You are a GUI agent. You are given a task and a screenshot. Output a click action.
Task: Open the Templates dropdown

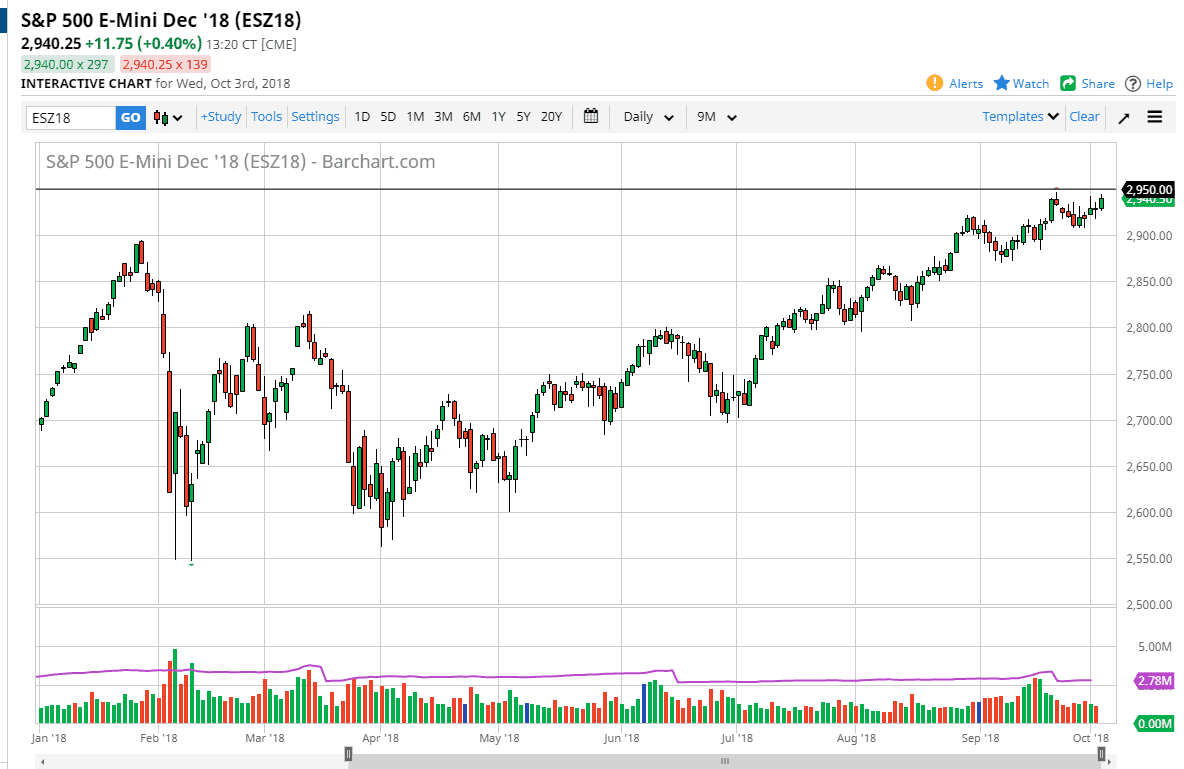(x=1021, y=116)
